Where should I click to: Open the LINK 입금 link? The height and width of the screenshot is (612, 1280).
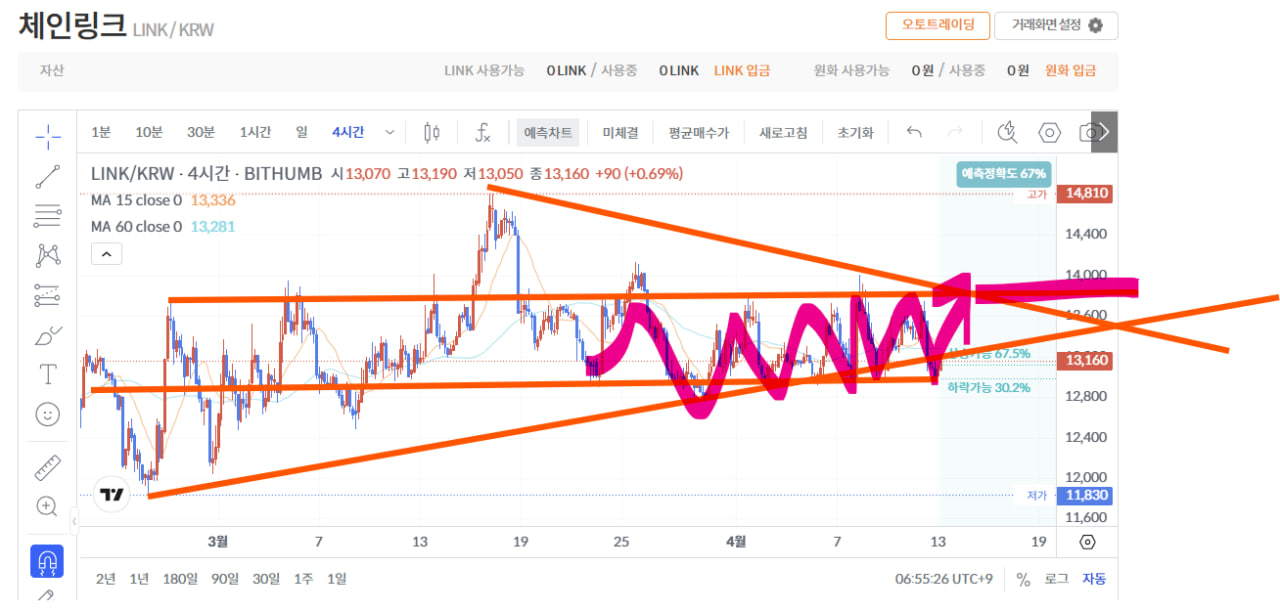pyautogui.click(x=742, y=71)
